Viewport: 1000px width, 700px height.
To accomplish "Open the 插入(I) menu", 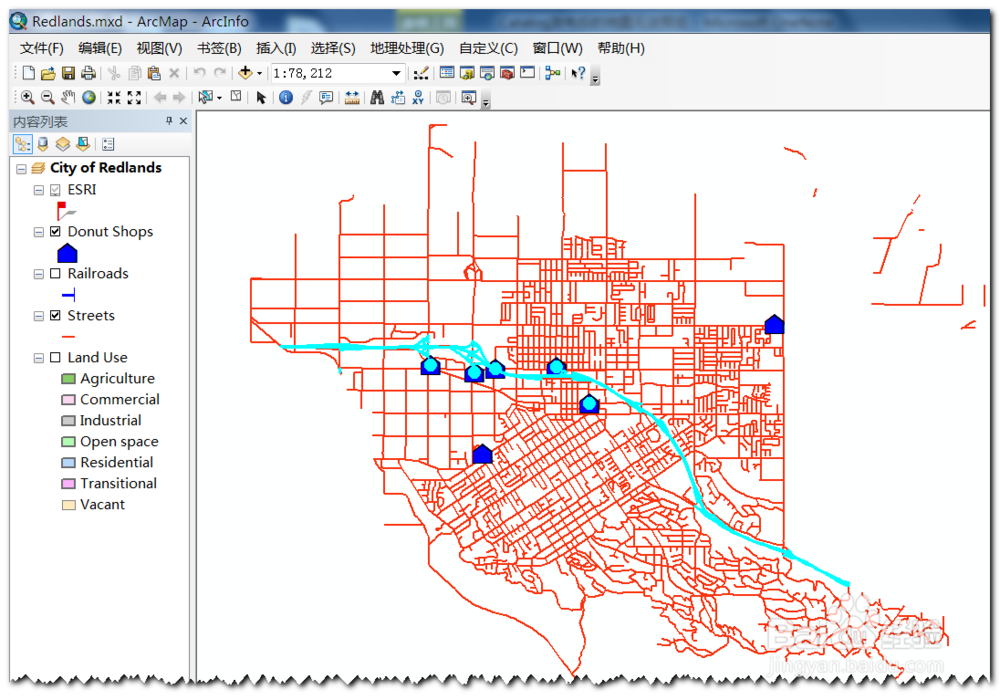I will tap(276, 48).
